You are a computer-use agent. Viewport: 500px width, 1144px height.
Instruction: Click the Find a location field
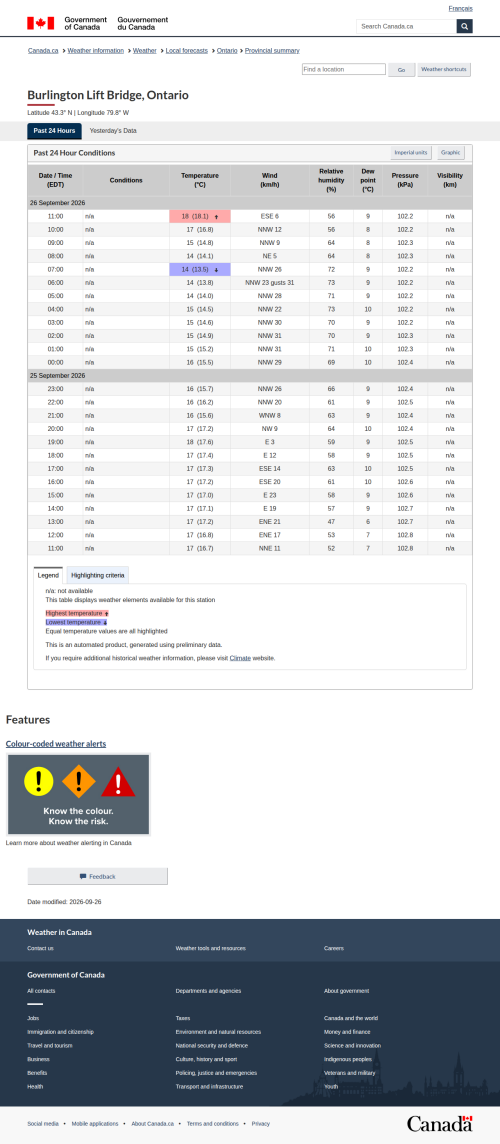click(x=344, y=69)
